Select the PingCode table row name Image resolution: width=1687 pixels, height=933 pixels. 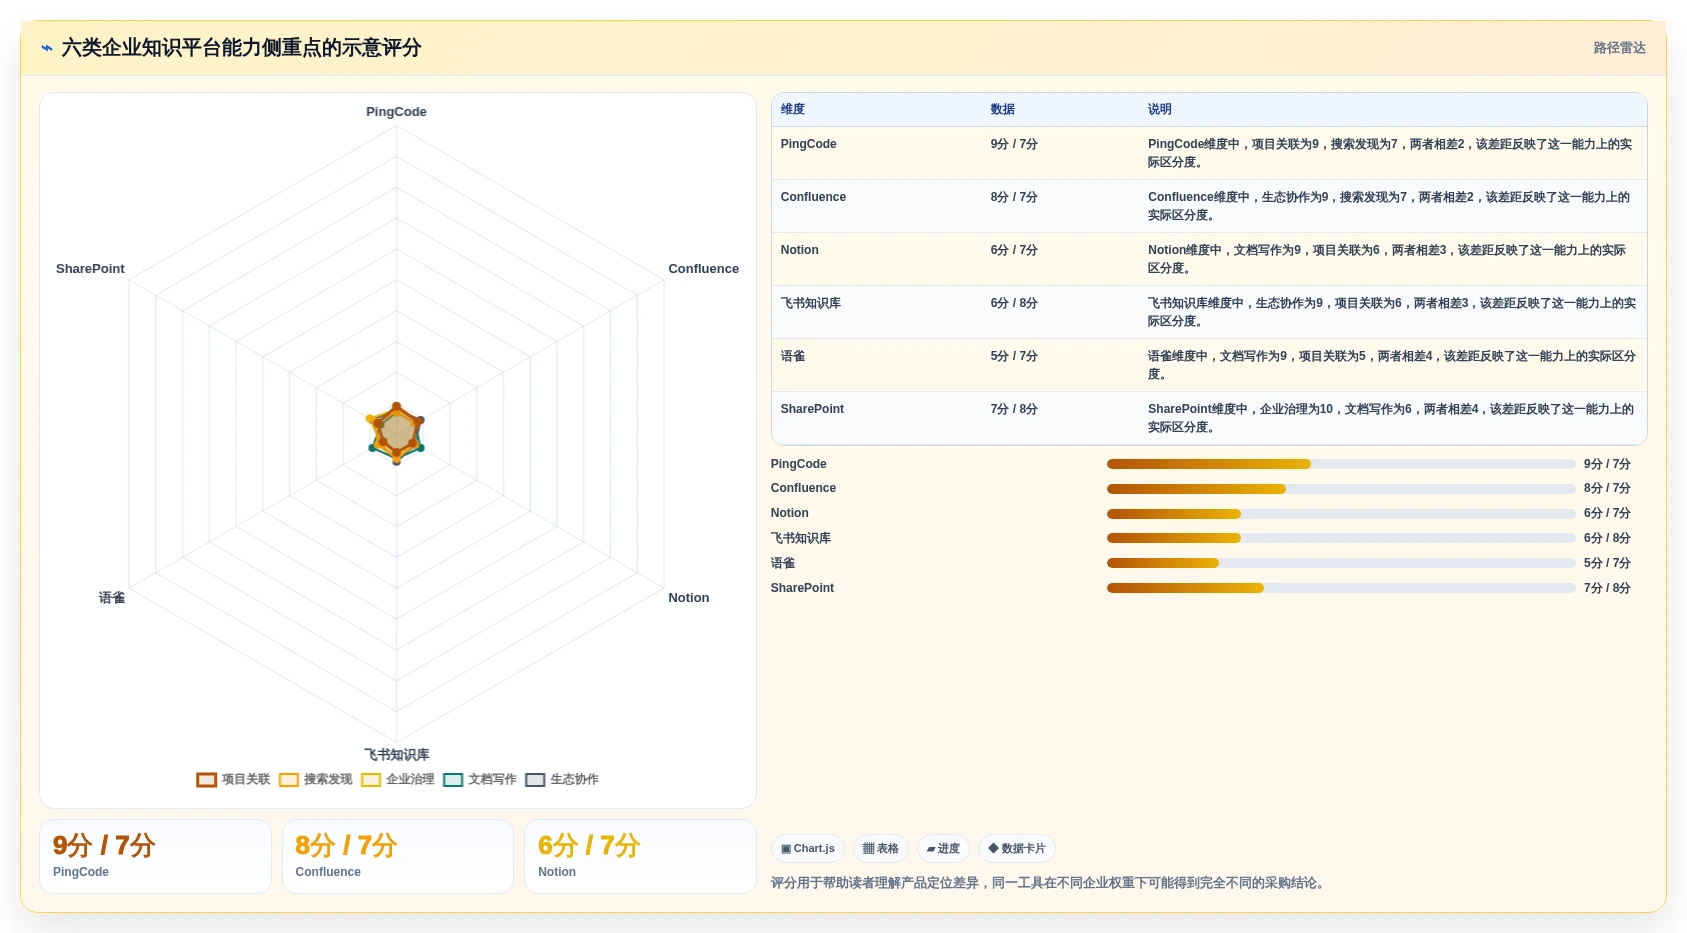(x=808, y=144)
